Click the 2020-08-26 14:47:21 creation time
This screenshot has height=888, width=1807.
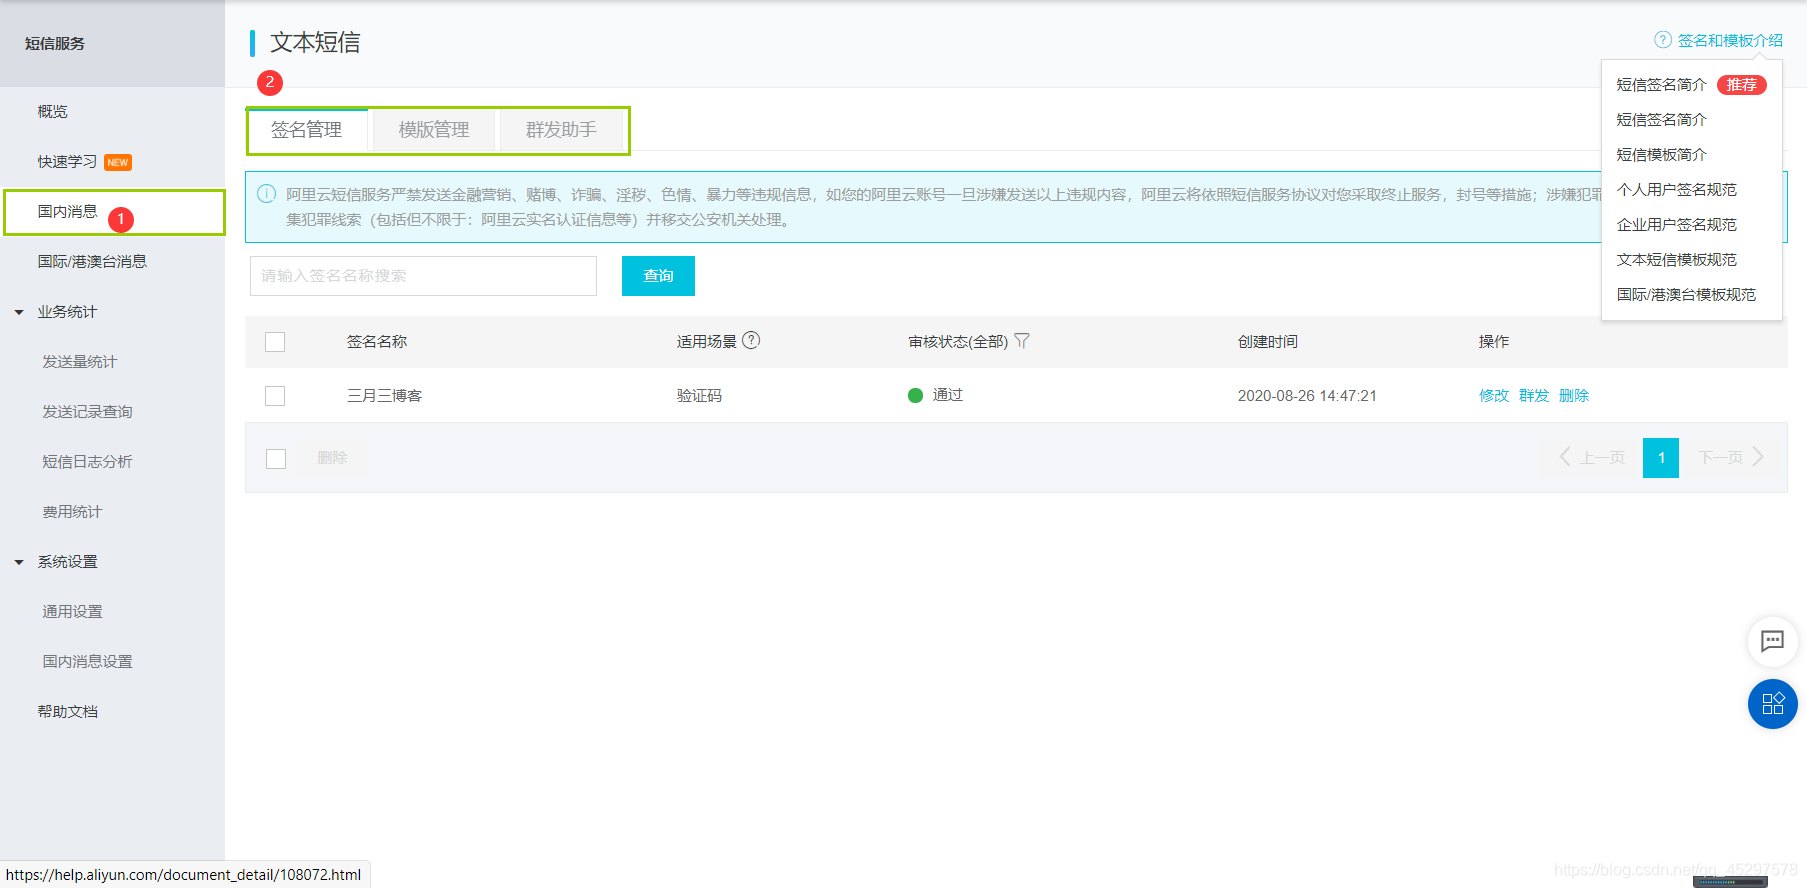click(1307, 396)
